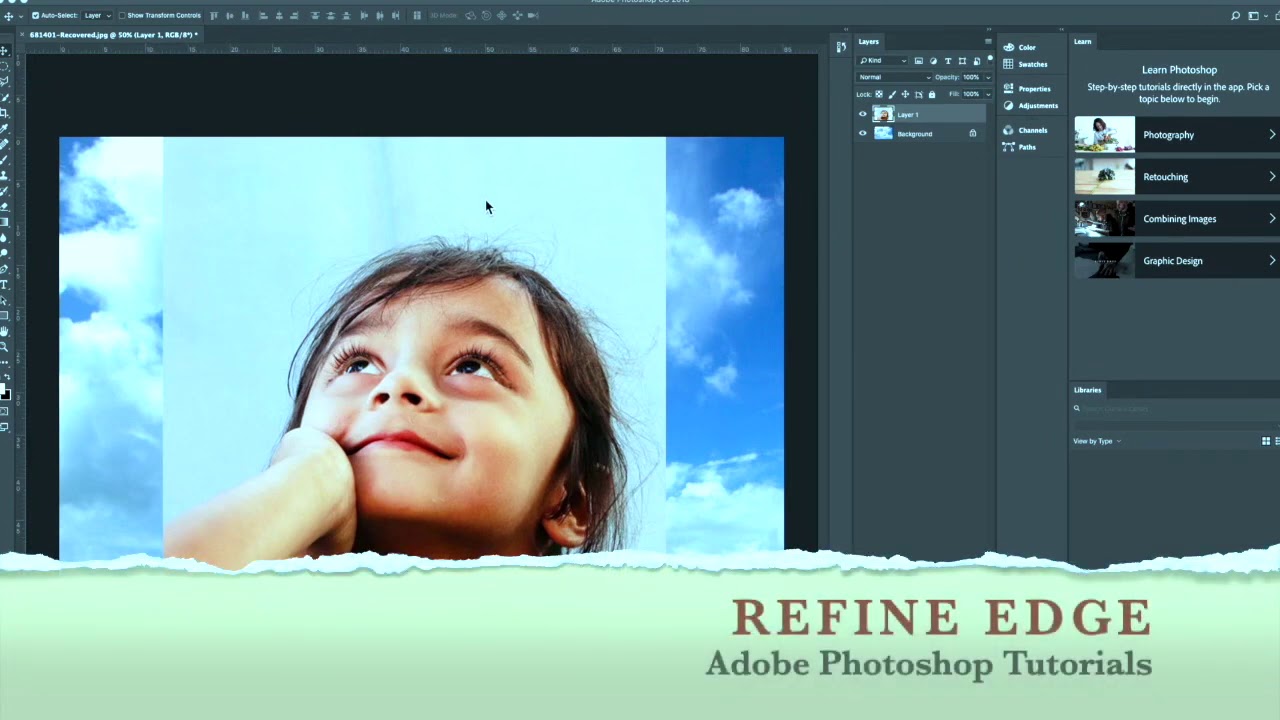
Task: Open the Swatches panel button
Action: pyautogui.click(x=1025, y=64)
